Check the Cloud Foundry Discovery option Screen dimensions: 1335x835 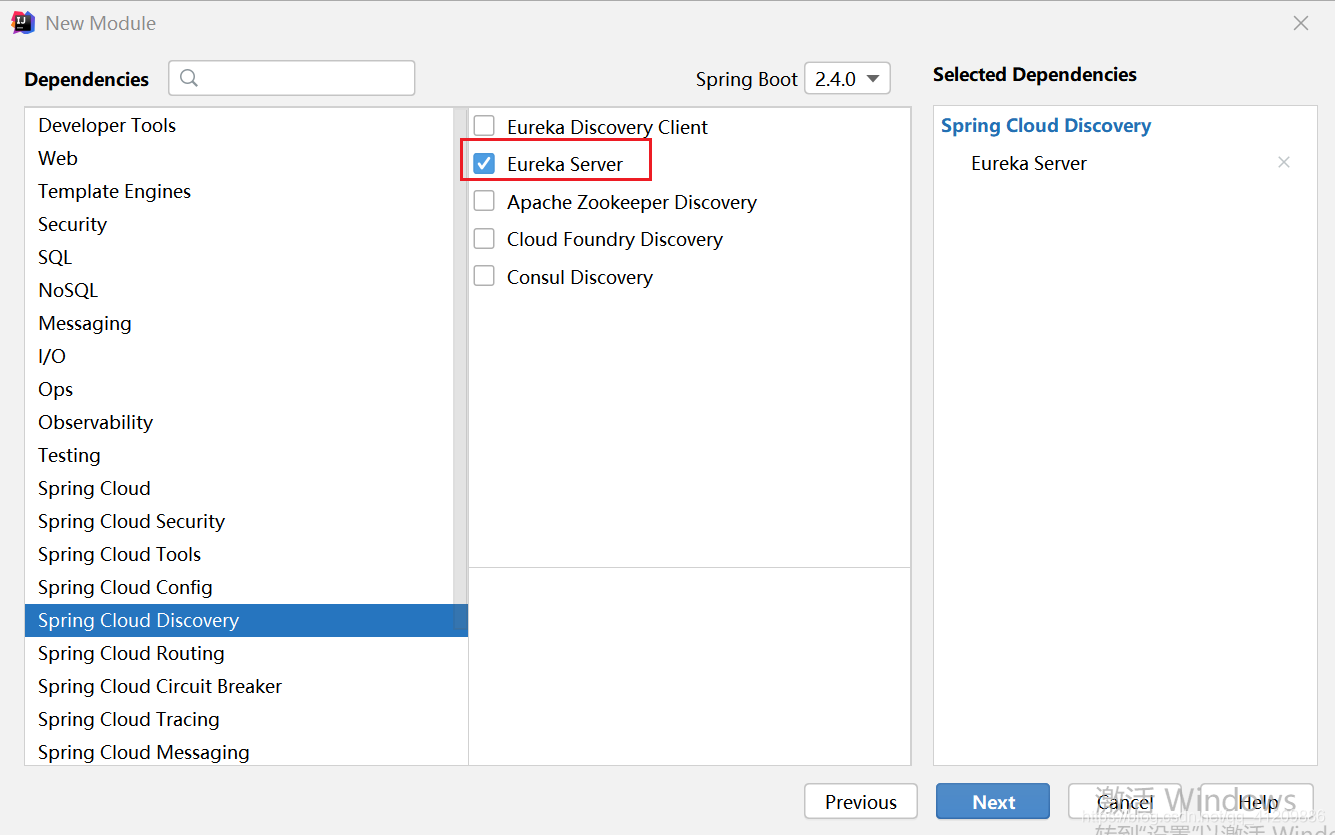(484, 238)
